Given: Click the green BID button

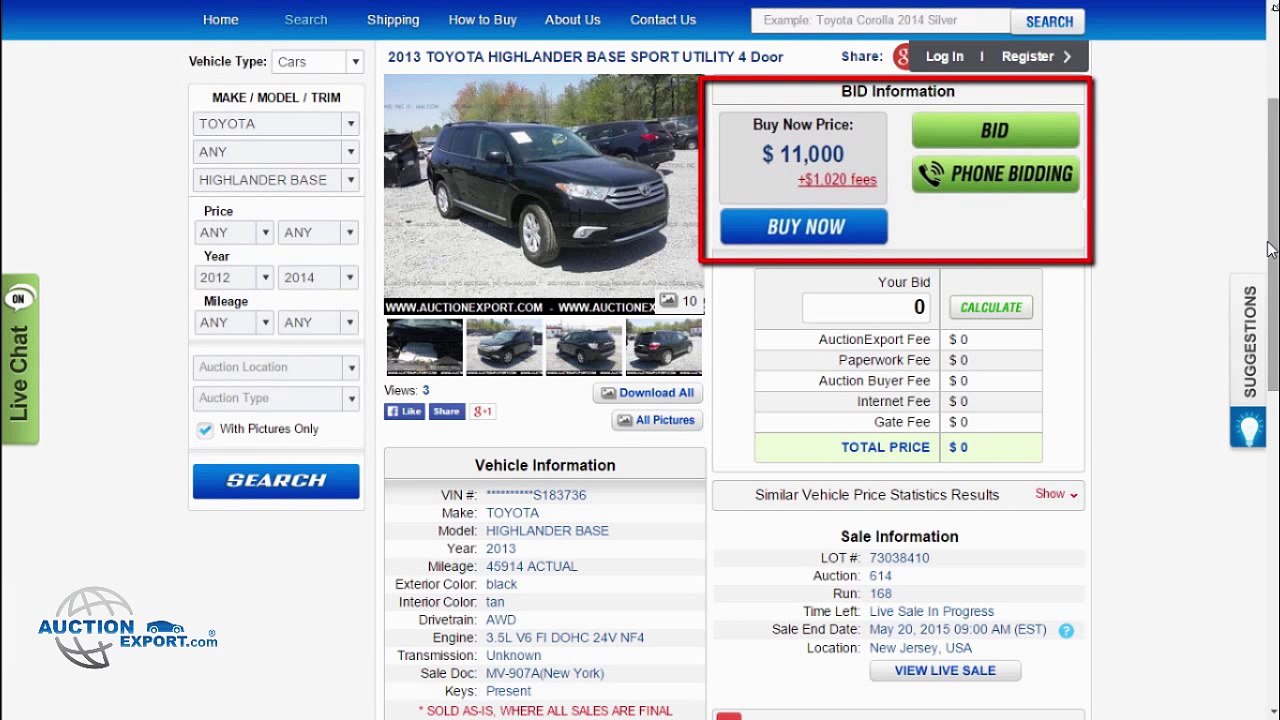Looking at the screenshot, I should pyautogui.click(x=995, y=131).
